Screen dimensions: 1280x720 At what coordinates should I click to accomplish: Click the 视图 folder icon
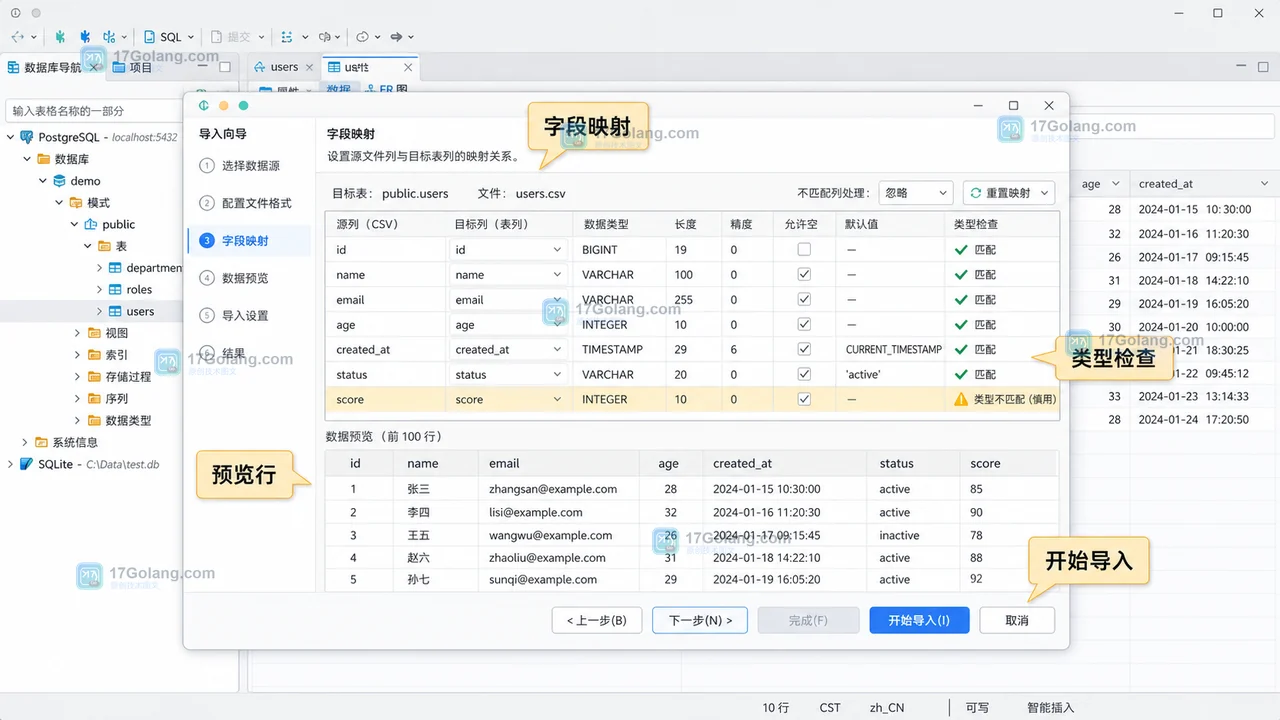(93, 333)
